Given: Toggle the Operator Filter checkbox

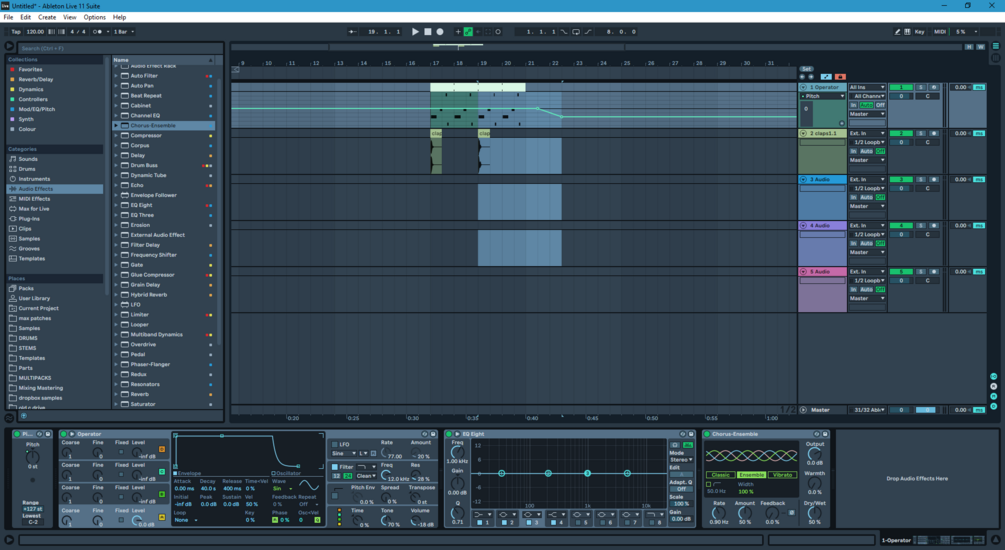Looking at the screenshot, I should [335, 467].
